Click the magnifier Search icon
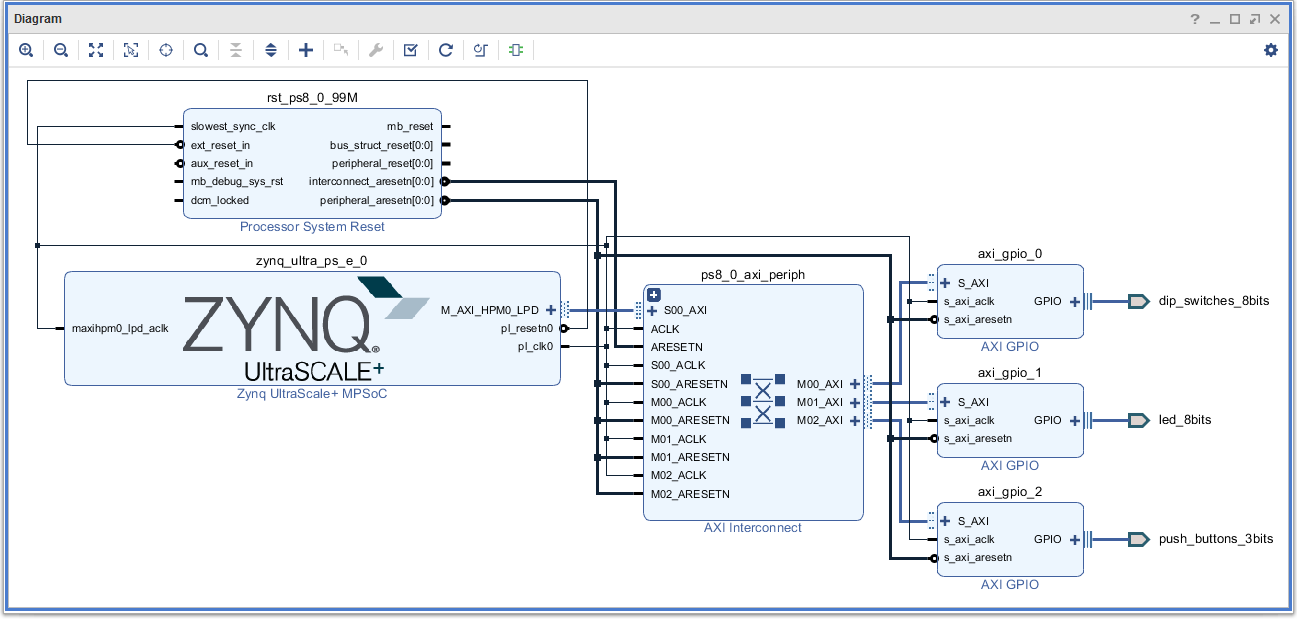 (201, 50)
